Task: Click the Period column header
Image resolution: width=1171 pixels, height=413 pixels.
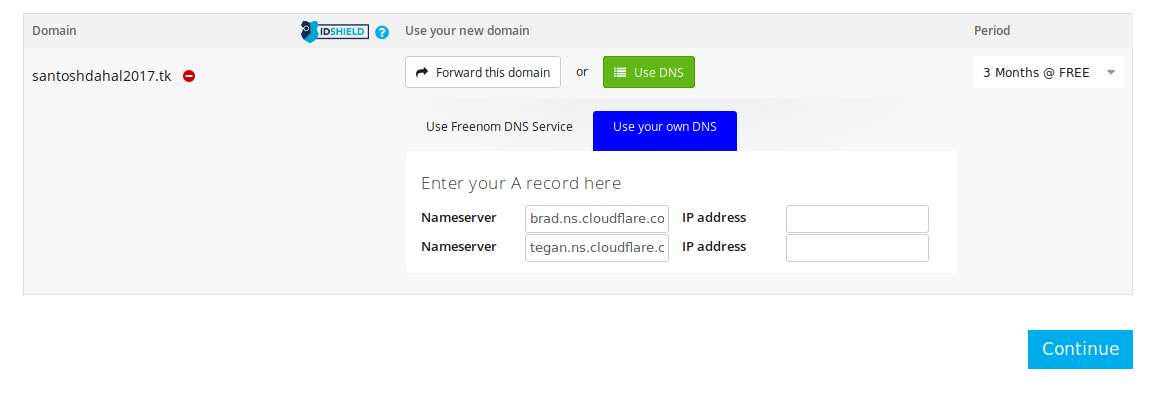Action: point(992,31)
